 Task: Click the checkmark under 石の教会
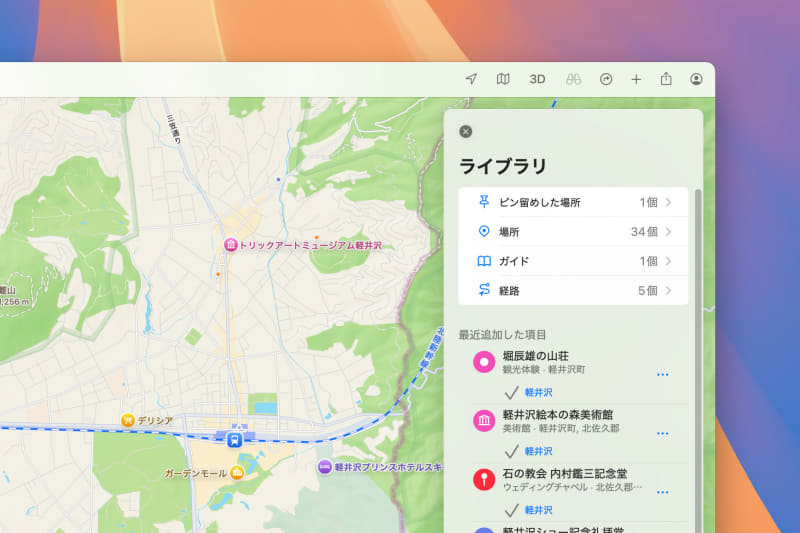[x=511, y=510]
